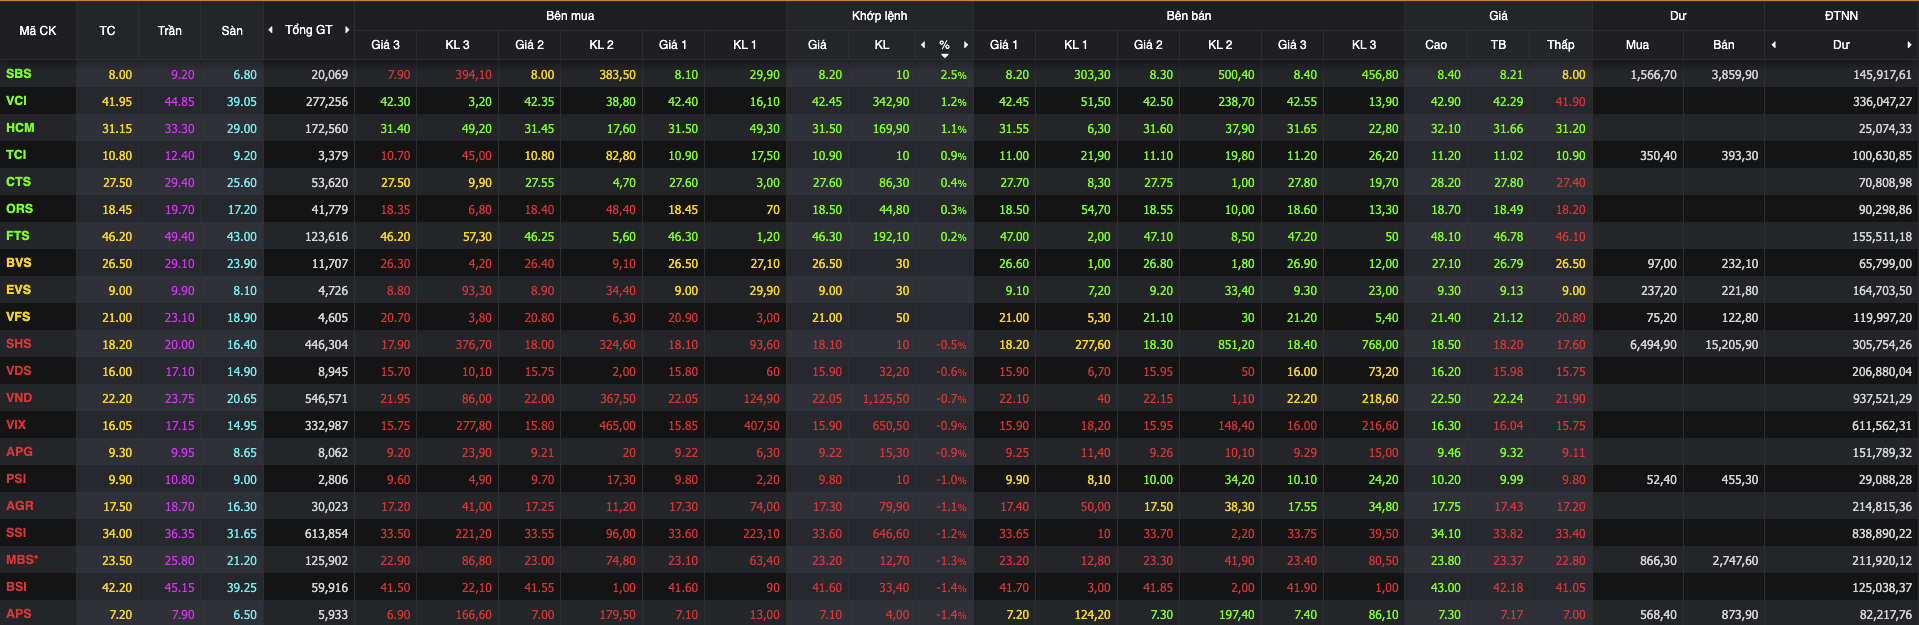The image size is (1919, 625).
Task: Click the ĐTNN group header
Action: pos(1841,16)
